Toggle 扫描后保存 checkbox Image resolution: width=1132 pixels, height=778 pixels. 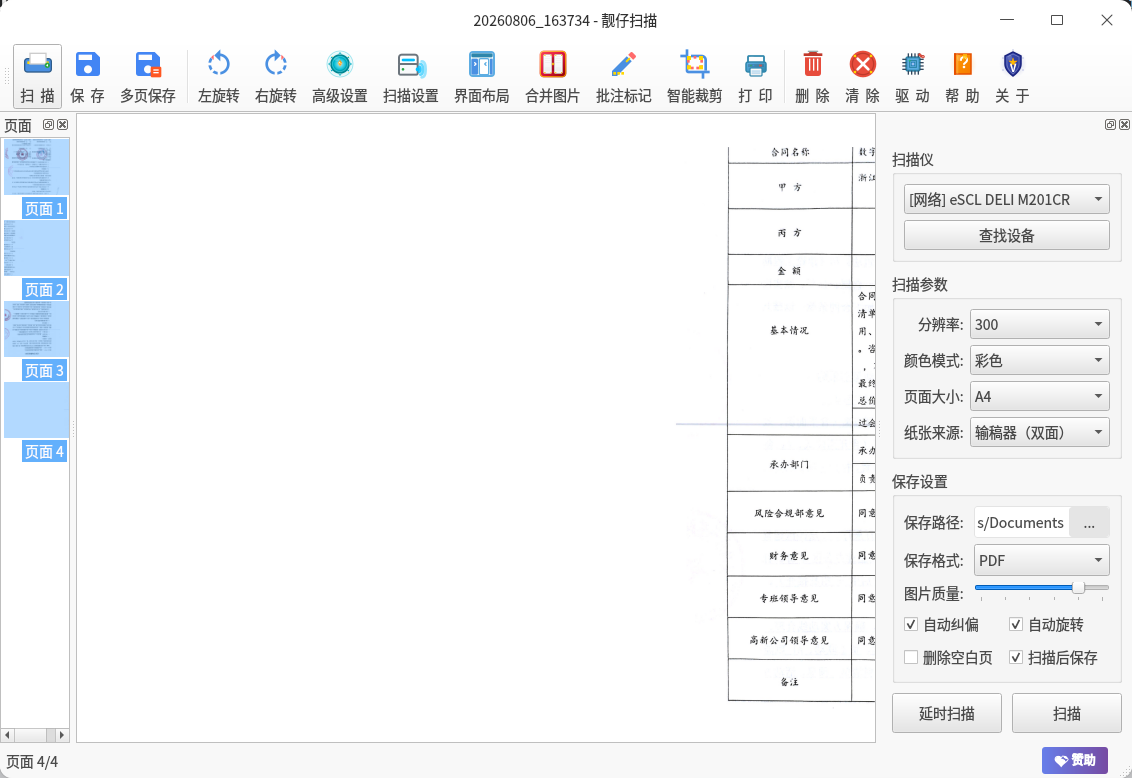pyautogui.click(x=1053, y=657)
